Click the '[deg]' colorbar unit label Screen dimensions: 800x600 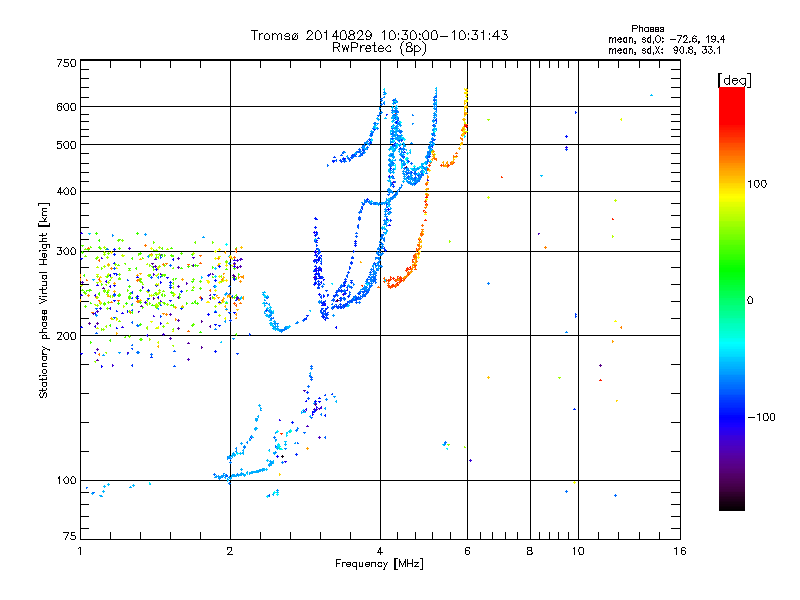coord(734,80)
